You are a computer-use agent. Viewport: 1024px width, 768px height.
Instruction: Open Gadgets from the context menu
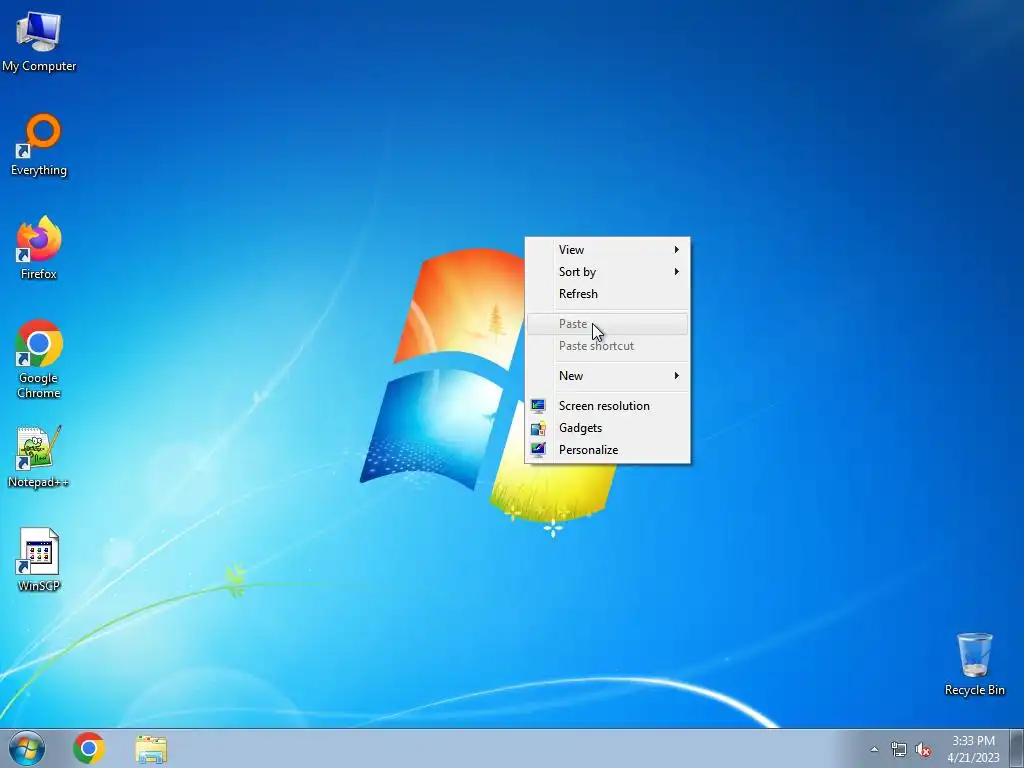(x=607, y=428)
